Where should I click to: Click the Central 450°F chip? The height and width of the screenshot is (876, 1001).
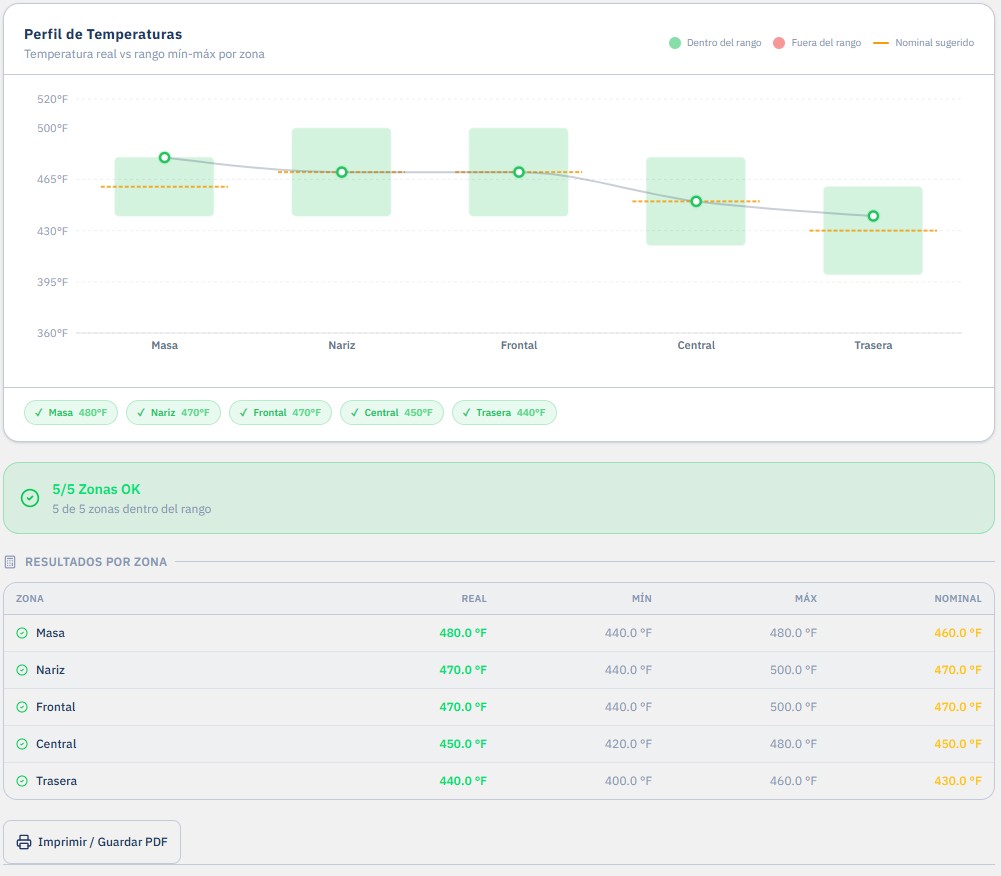(x=392, y=412)
